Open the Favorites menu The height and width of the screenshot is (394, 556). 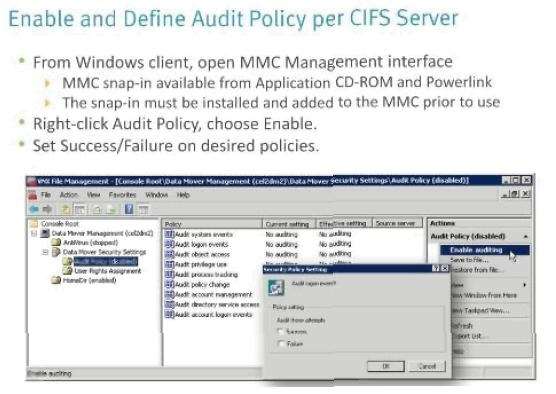pyautogui.click(x=122, y=195)
